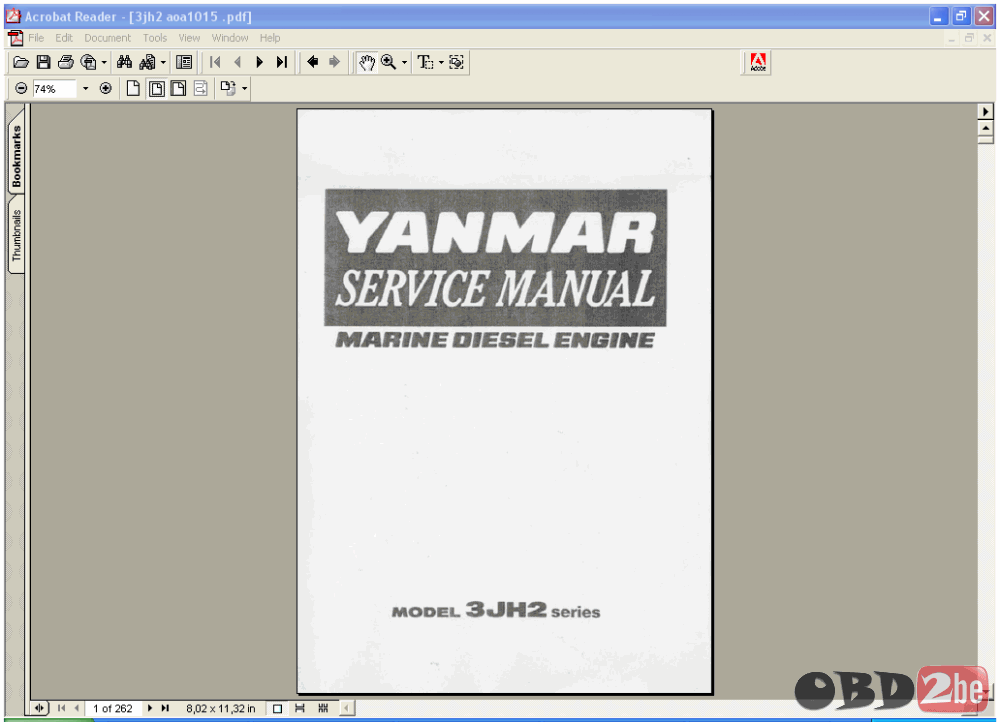
Task: Go to previous view with back arrow
Action: pos(312,62)
